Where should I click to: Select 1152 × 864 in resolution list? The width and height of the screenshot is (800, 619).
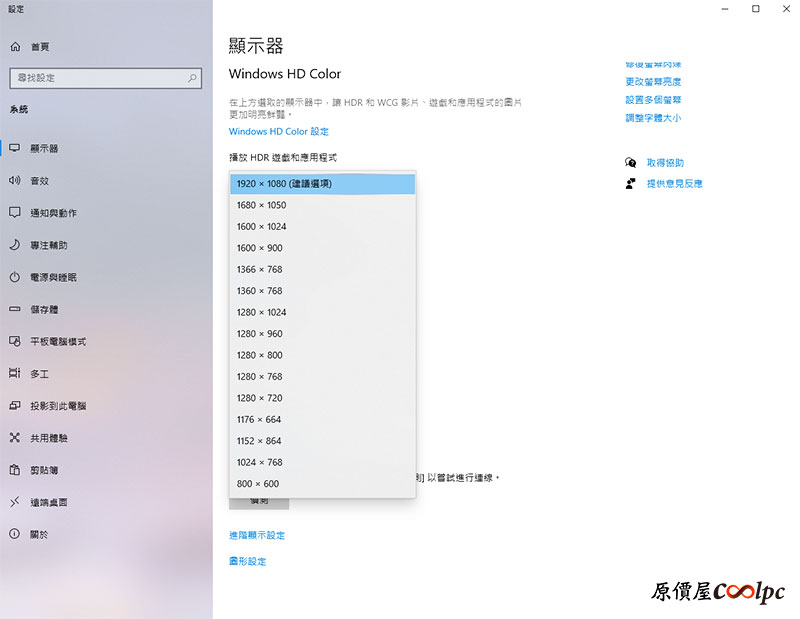322,441
